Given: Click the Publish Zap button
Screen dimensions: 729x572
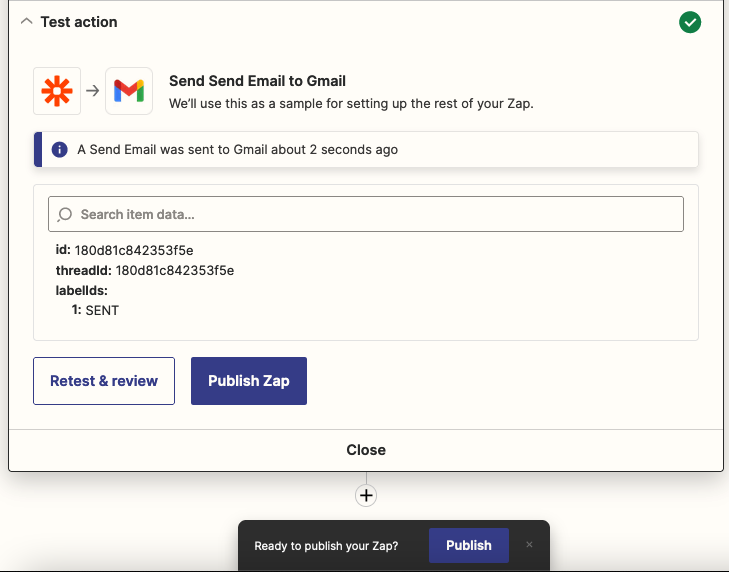Looking at the screenshot, I should (248, 381).
